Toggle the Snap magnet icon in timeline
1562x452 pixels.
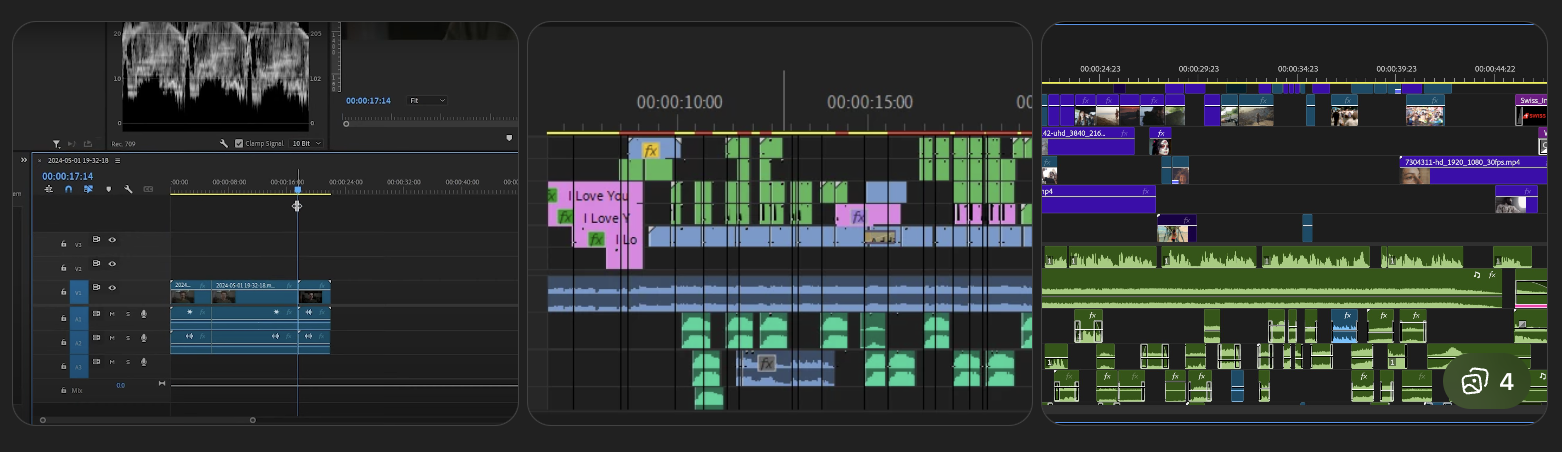click(x=69, y=189)
